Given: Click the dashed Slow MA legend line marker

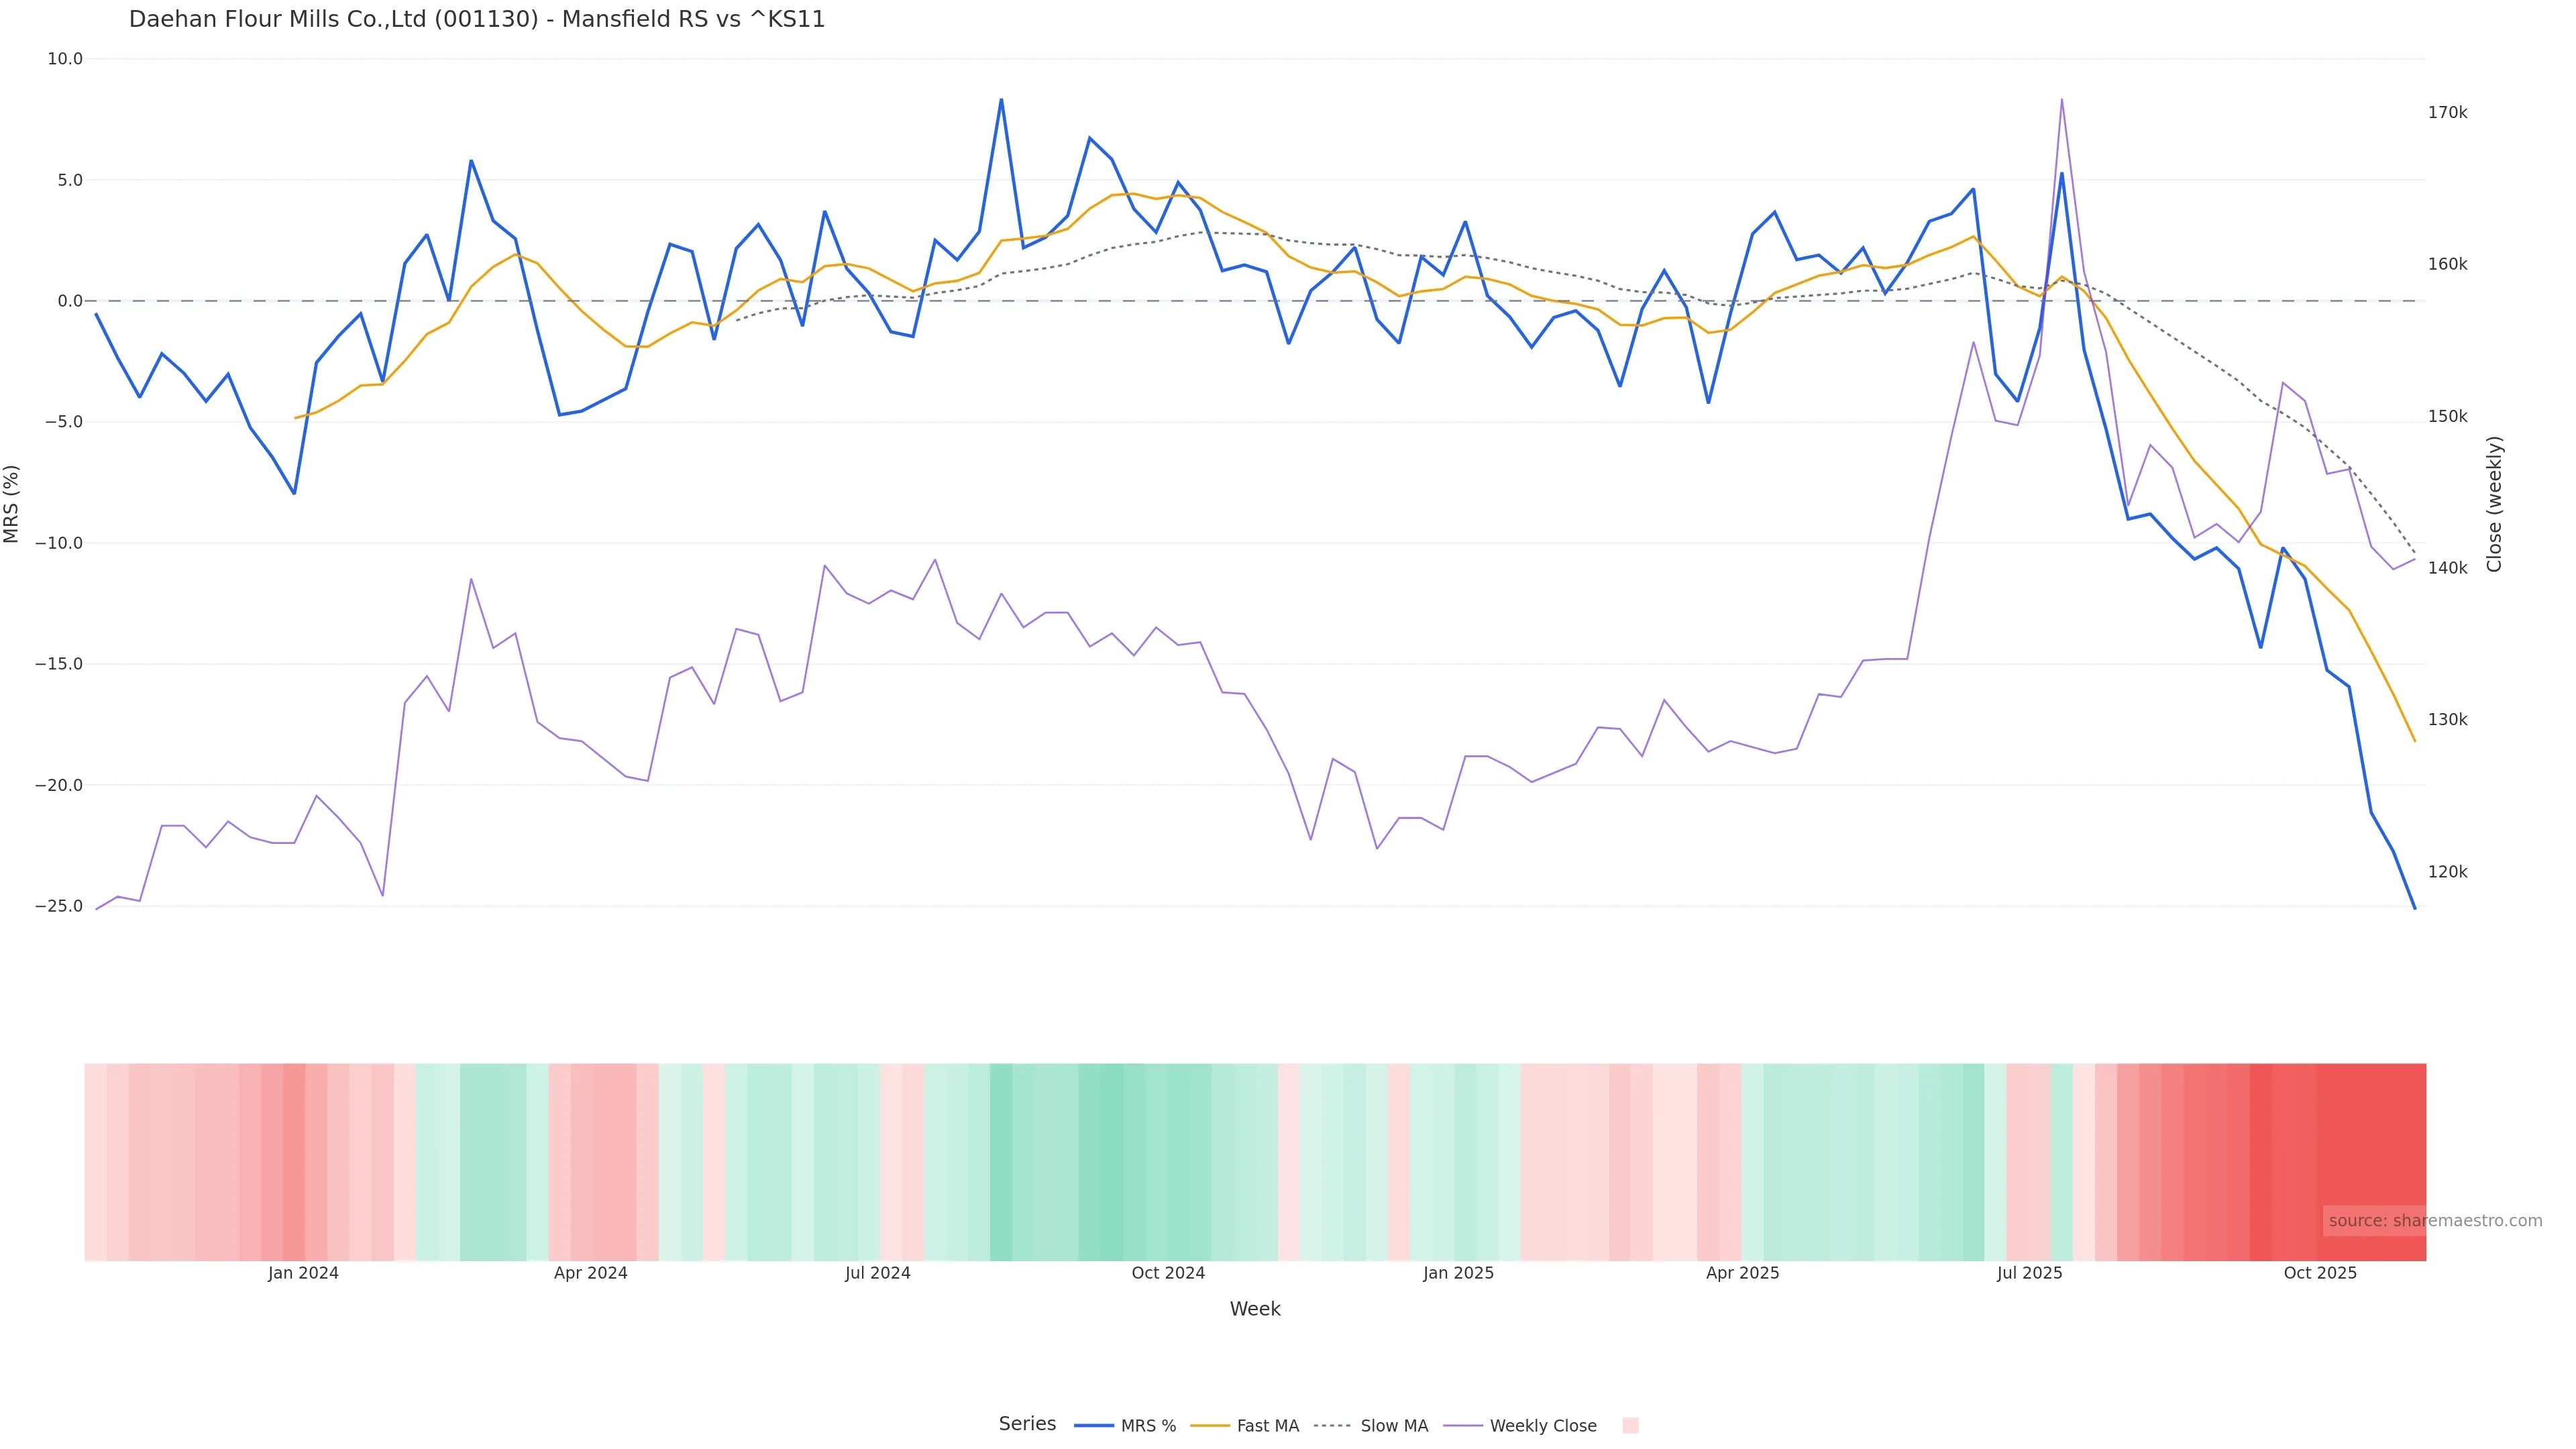Looking at the screenshot, I should point(1333,1426).
